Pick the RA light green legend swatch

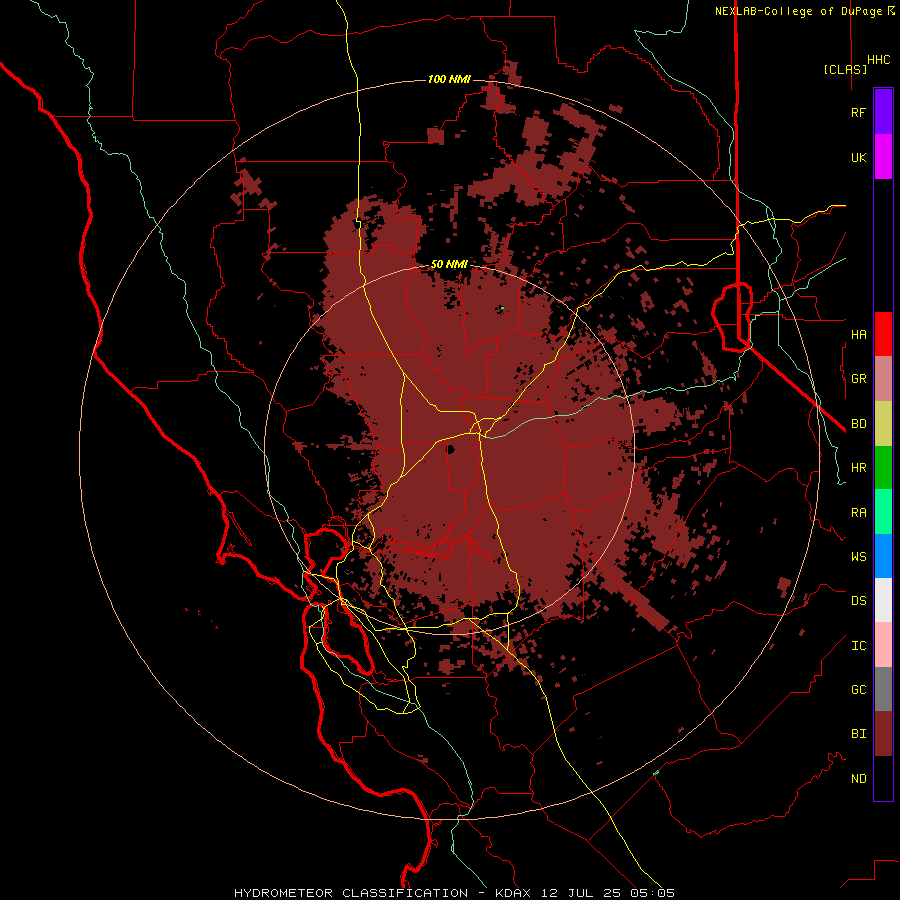click(883, 511)
